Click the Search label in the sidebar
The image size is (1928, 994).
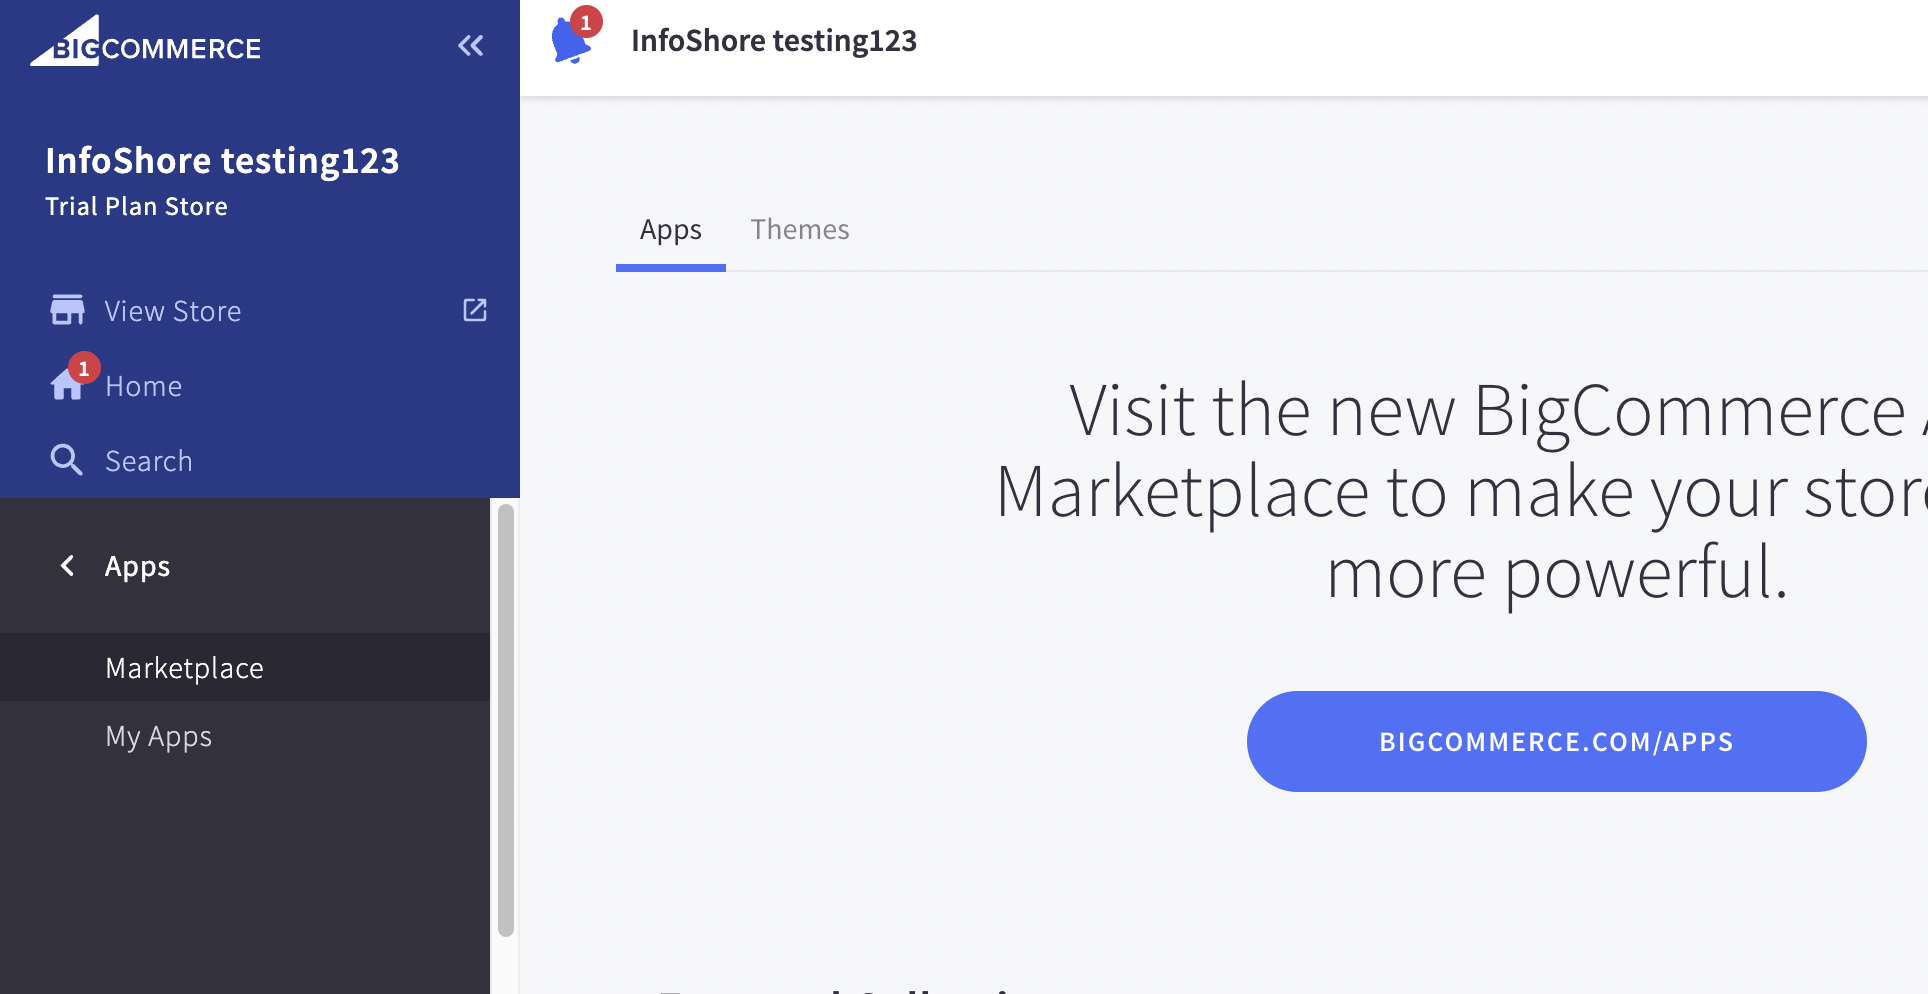[149, 461]
